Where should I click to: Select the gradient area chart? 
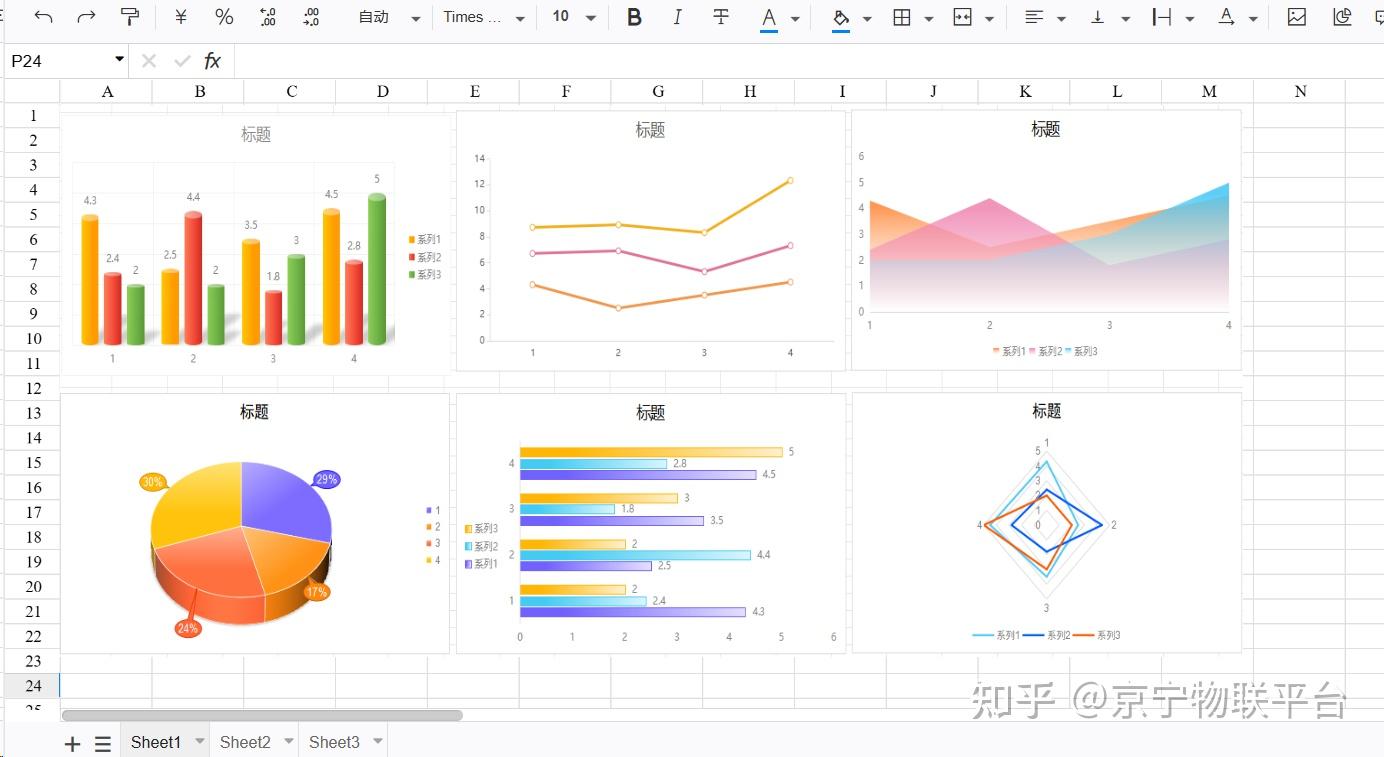1046,240
